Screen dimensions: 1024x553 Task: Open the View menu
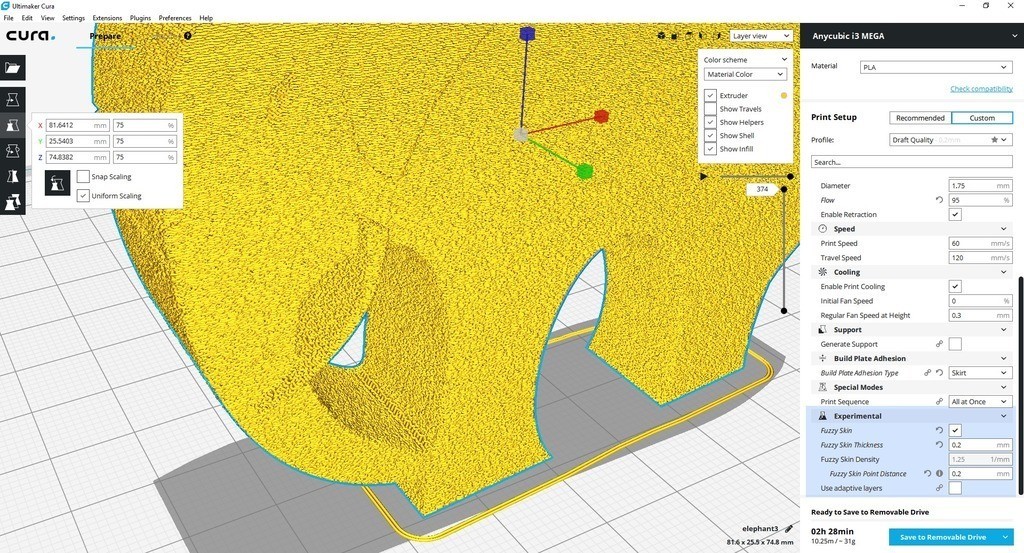click(x=48, y=18)
